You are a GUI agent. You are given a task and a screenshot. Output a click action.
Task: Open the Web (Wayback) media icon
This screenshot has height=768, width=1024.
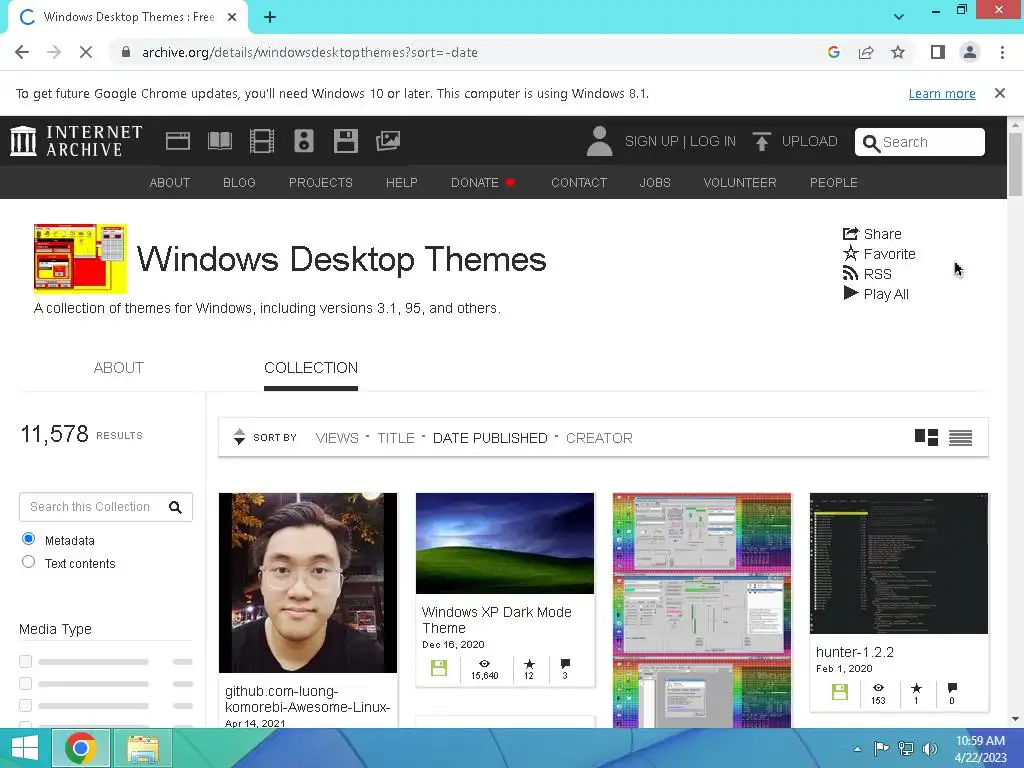pos(178,141)
